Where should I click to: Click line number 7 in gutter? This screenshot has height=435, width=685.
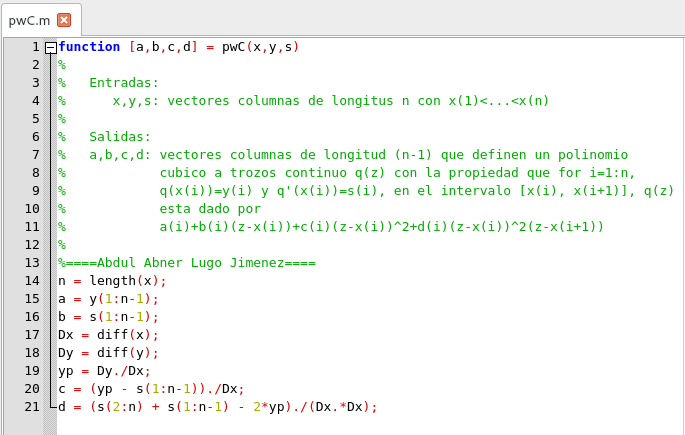point(35,155)
